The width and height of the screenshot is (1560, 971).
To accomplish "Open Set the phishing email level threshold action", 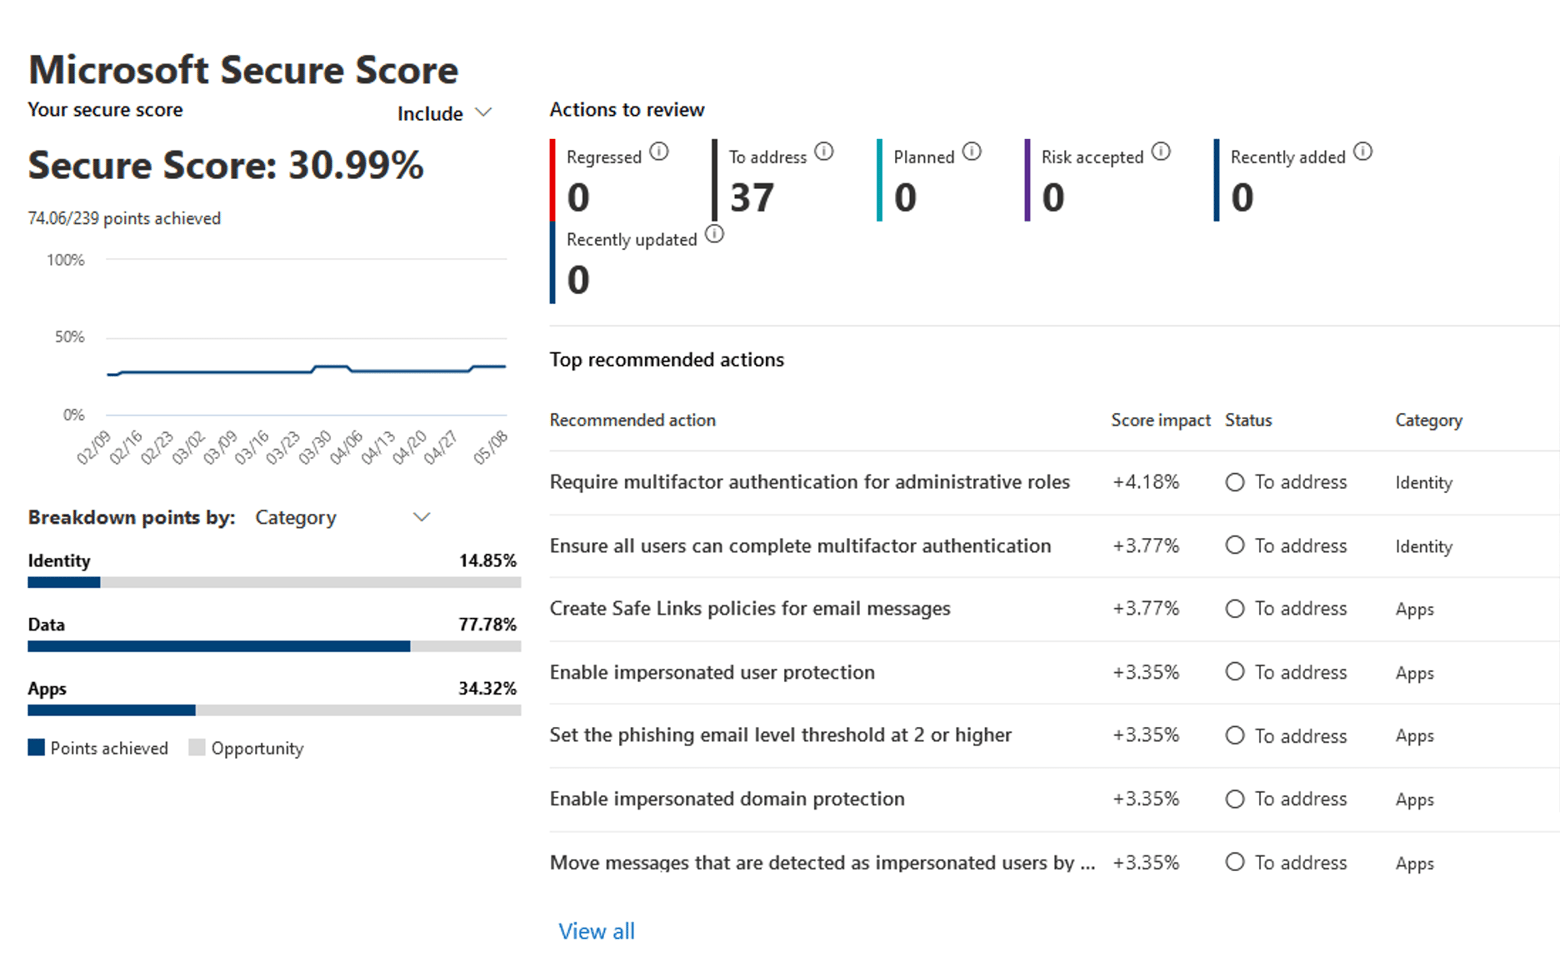I will (780, 735).
